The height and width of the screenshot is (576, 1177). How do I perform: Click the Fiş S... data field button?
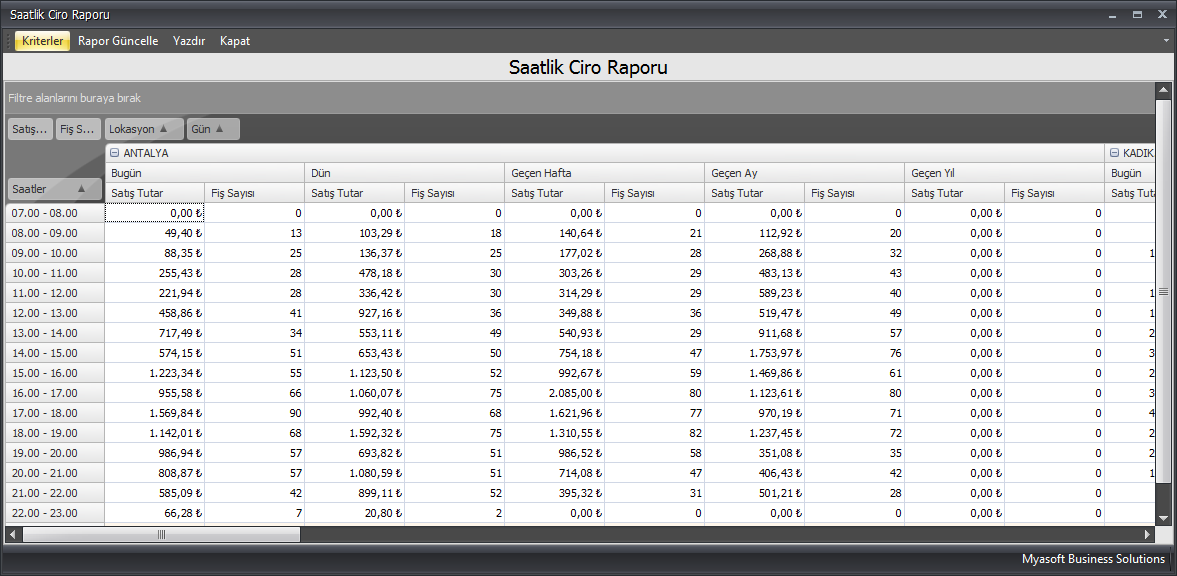(78, 129)
